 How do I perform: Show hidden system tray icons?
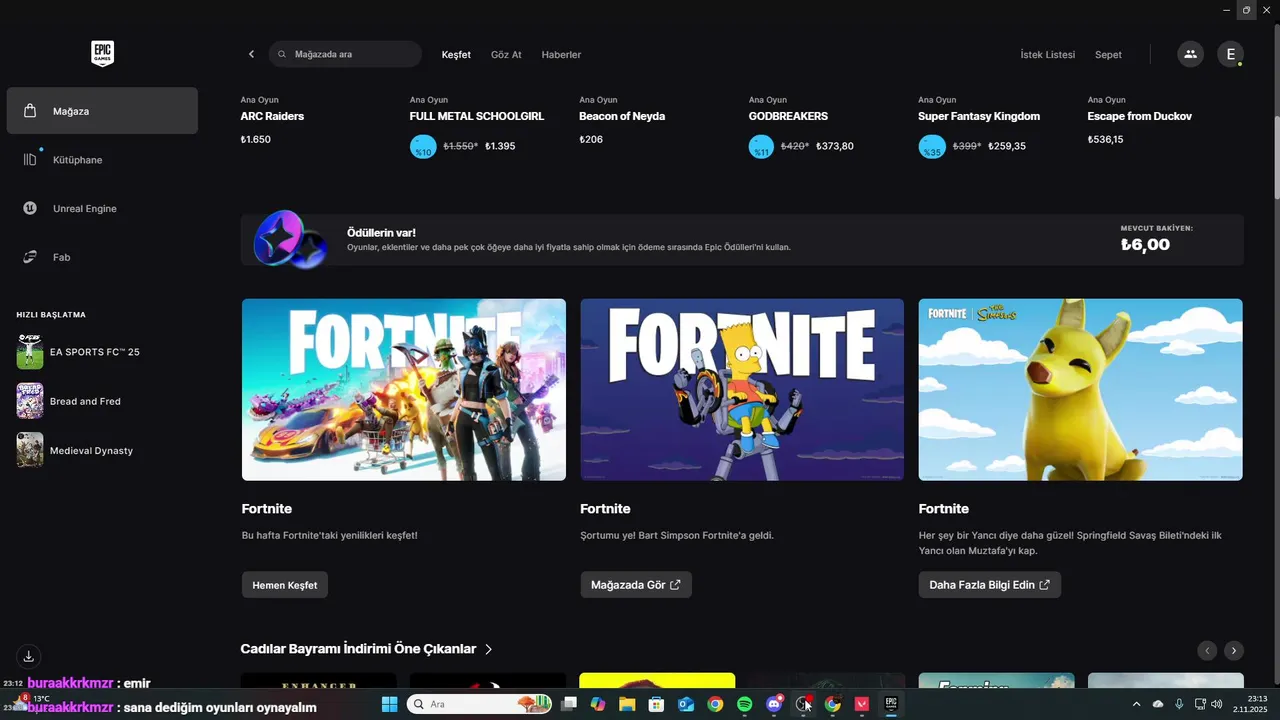pyautogui.click(x=1136, y=704)
